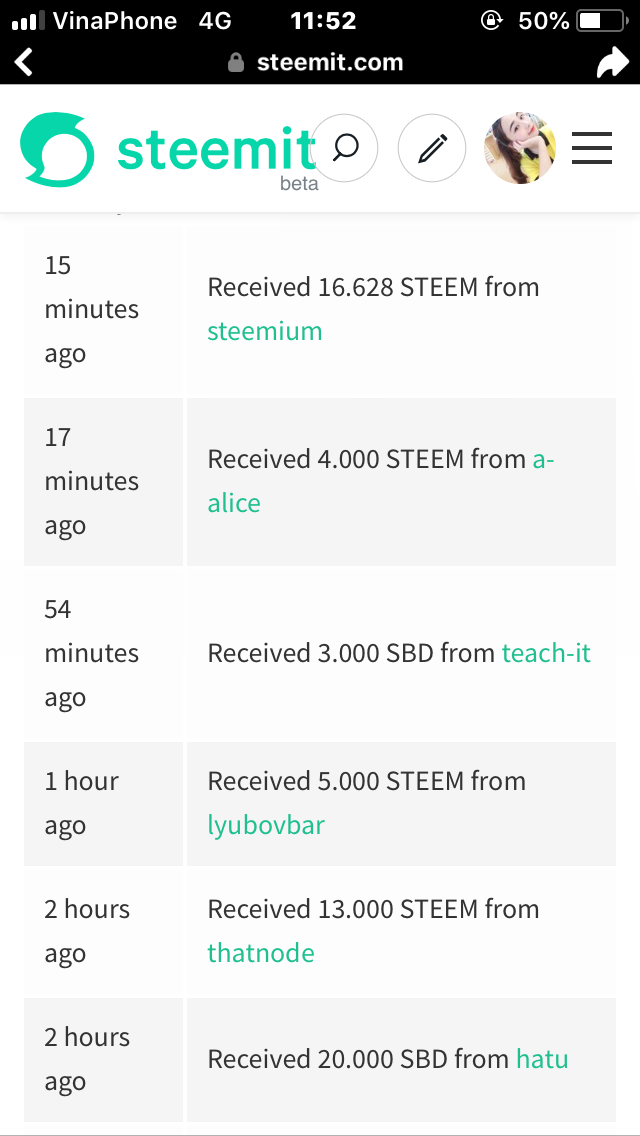Open the Steemit search icon
The width and height of the screenshot is (640, 1136).
pos(345,148)
